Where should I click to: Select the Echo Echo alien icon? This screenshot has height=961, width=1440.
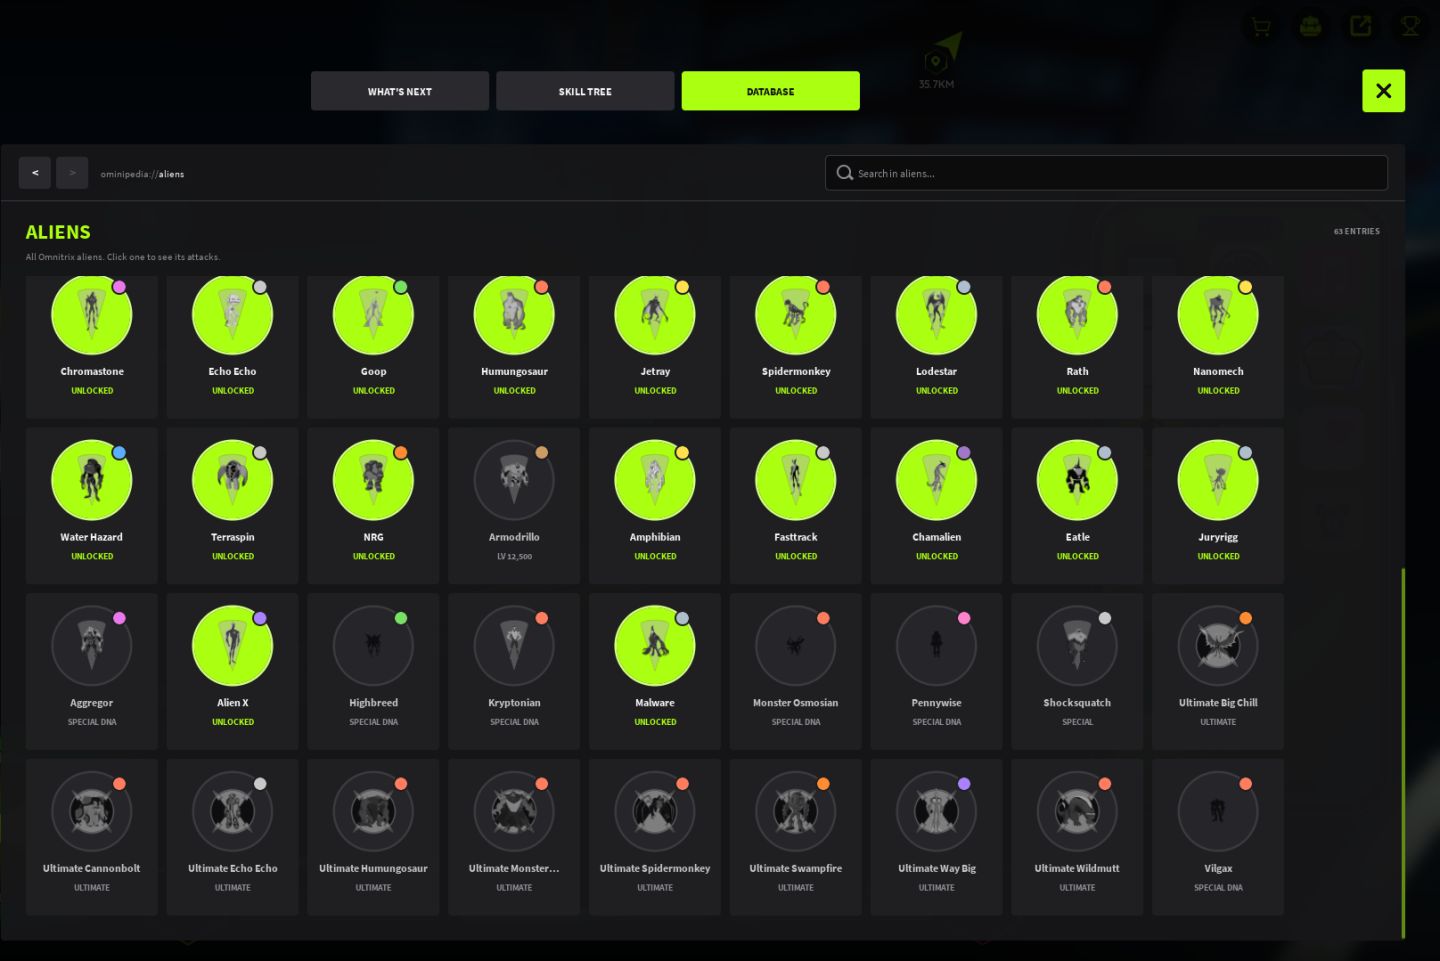point(232,314)
